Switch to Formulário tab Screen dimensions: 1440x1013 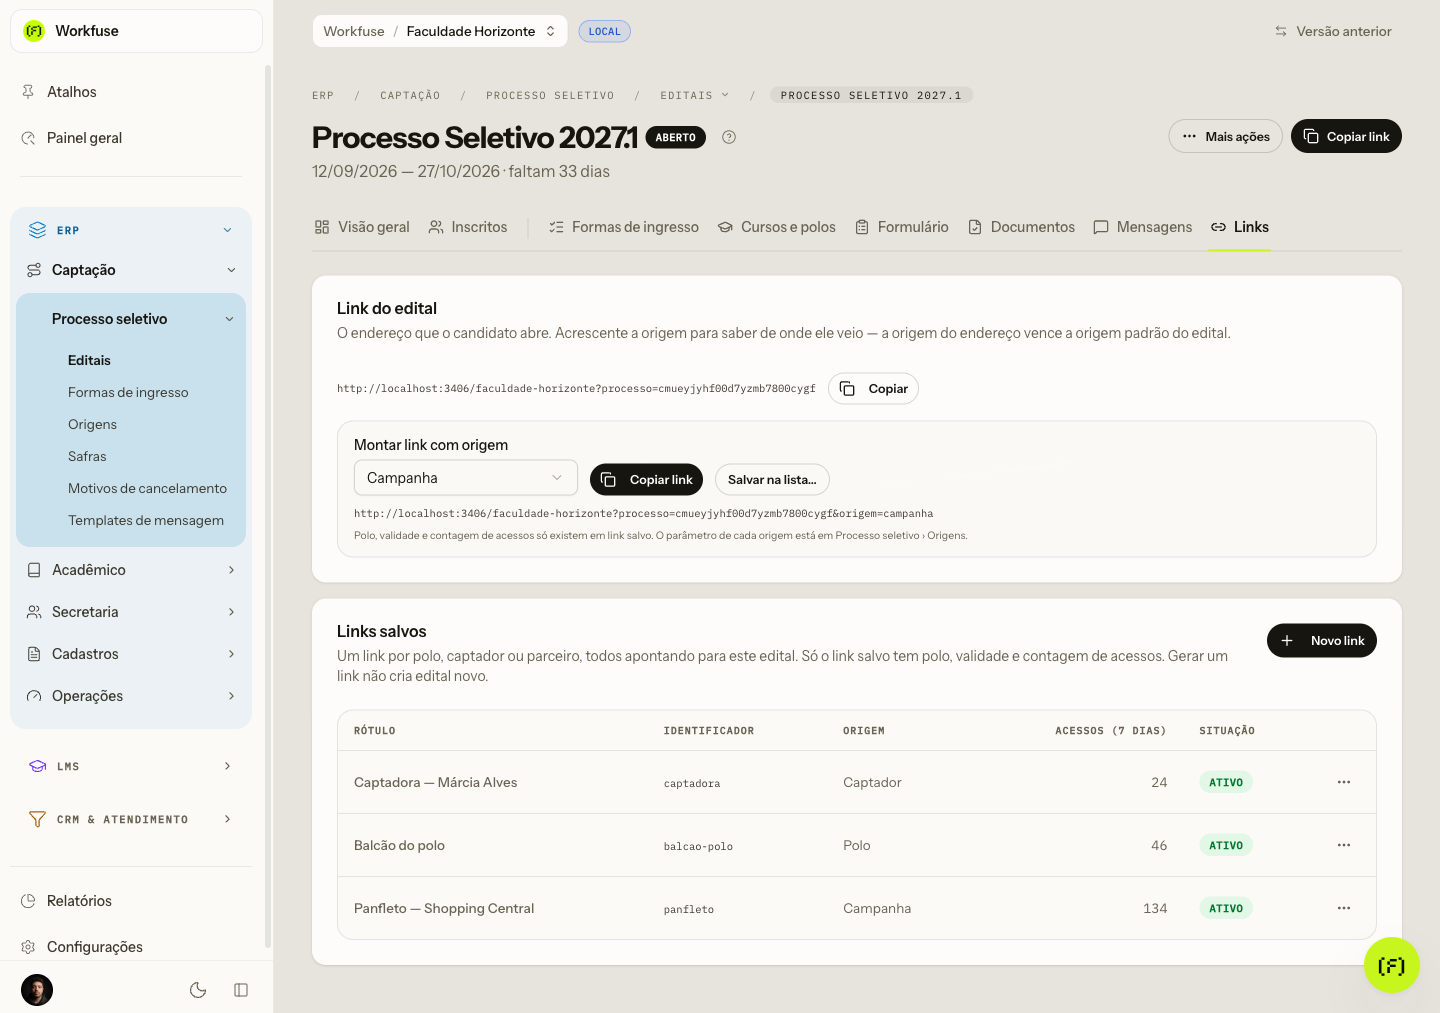[x=902, y=227]
